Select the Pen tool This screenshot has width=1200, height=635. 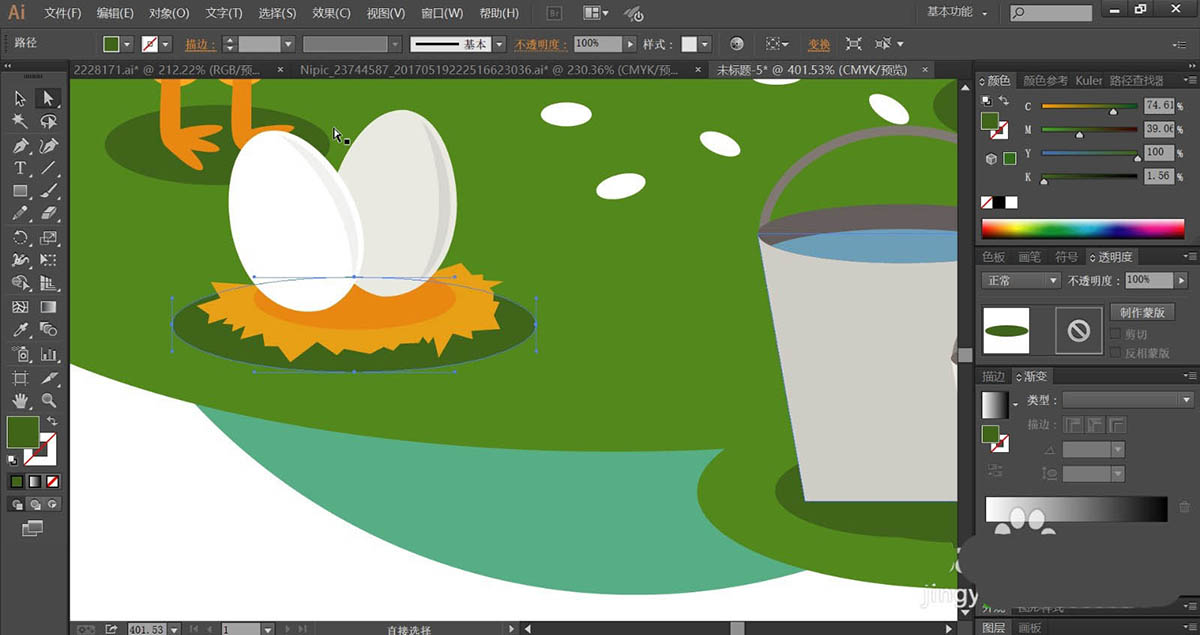[20, 145]
